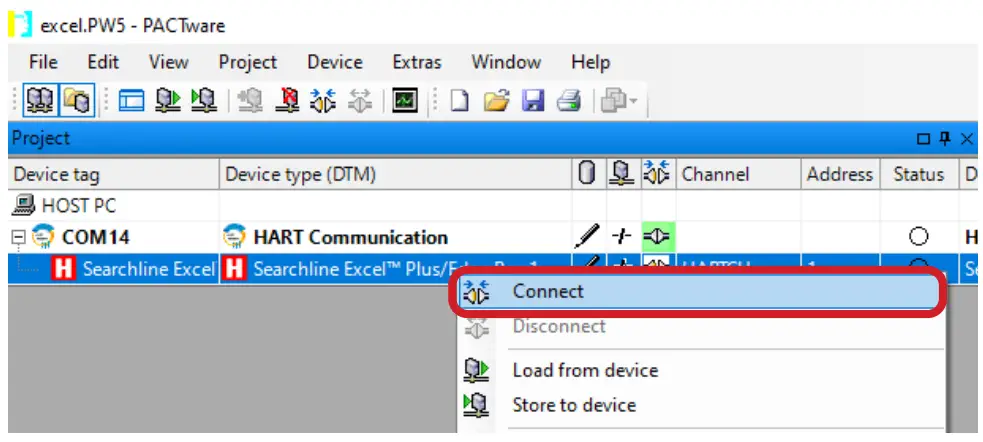Choose Connect in the context menu
This screenshot has height=442, width=983.
(x=700, y=291)
